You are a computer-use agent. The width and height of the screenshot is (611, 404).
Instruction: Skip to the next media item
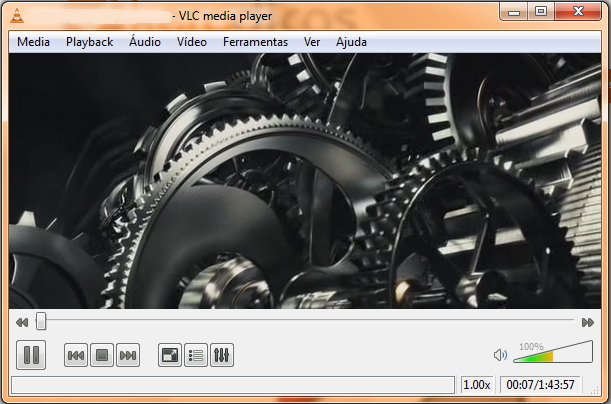128,355
